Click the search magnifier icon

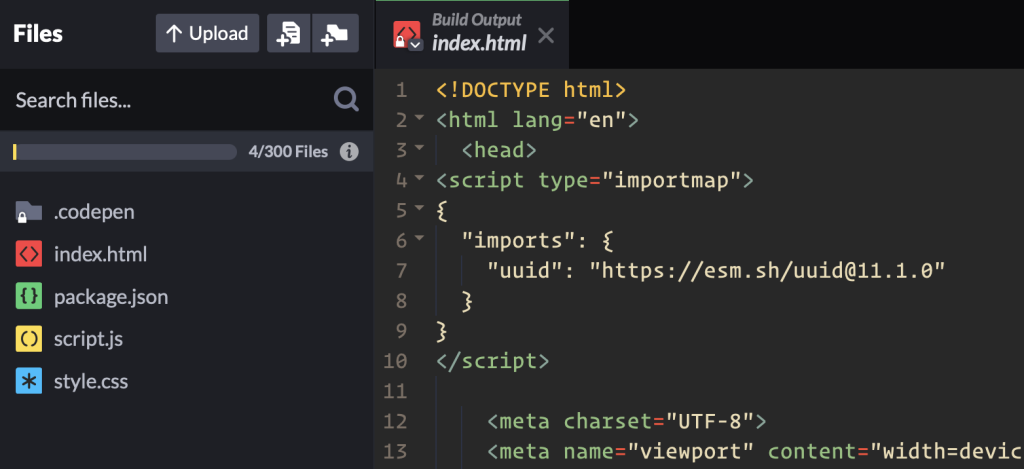point(346,99)
